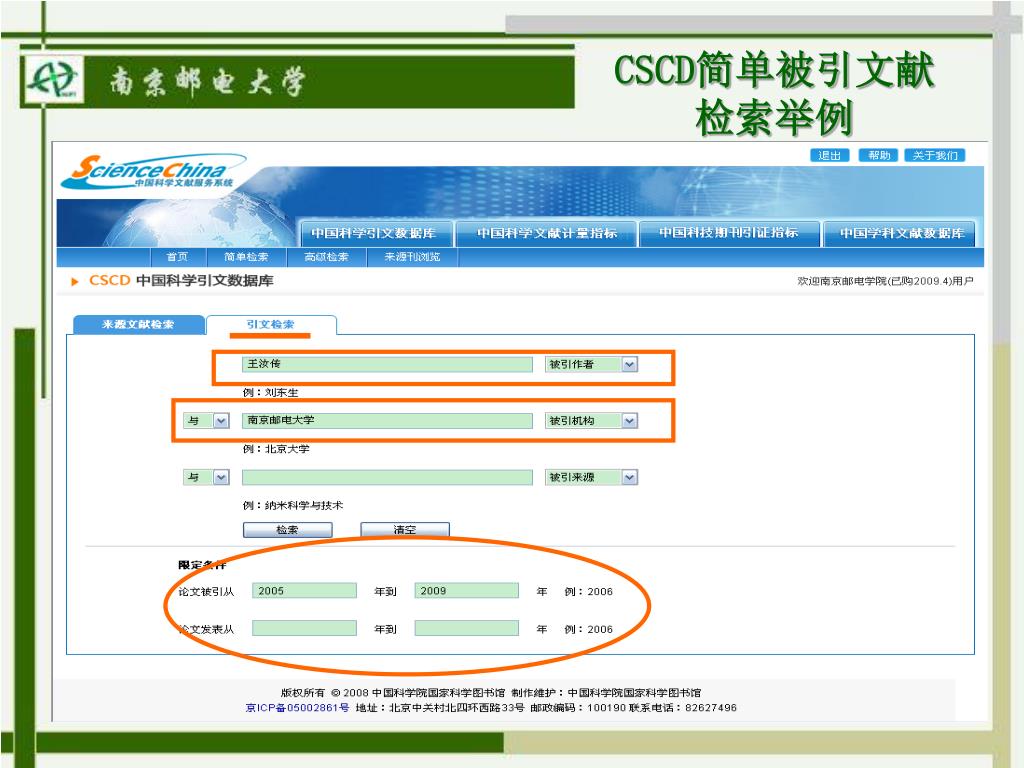This screenshot has width=1024, height=768.
Task: Switch to 中国科技期刊引证指标 tab
Action: click(x=728, y=233)
